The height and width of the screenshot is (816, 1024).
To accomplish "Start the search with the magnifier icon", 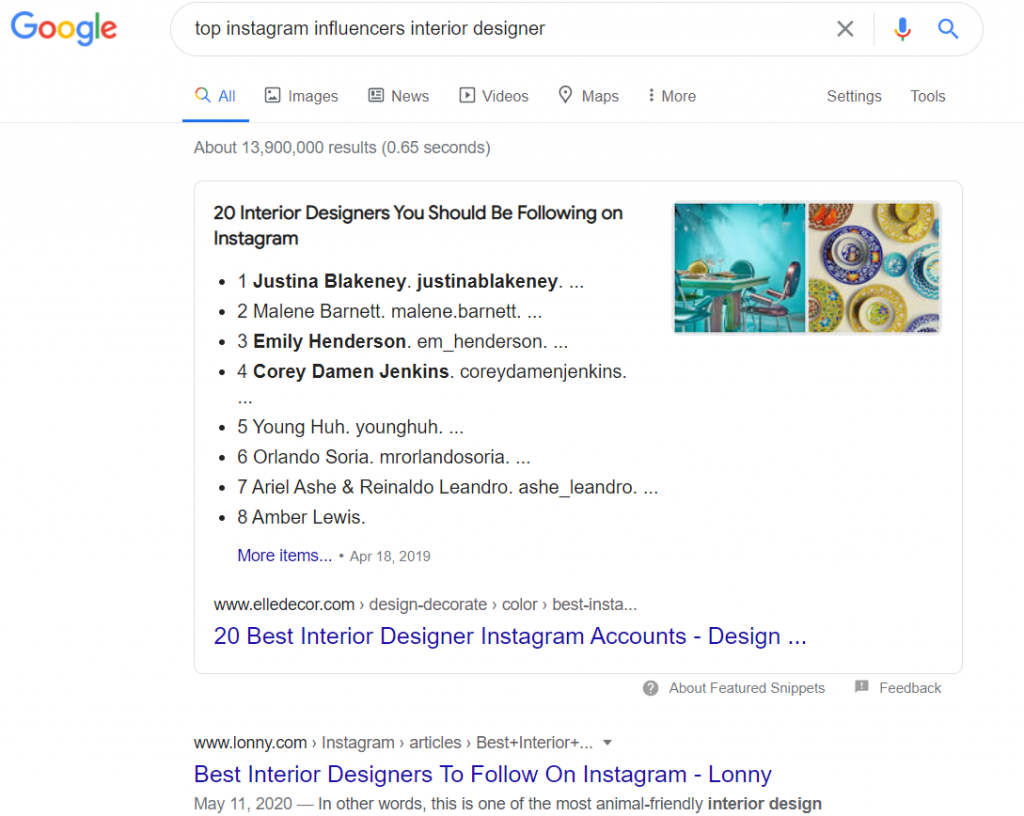I will point(947,29).
